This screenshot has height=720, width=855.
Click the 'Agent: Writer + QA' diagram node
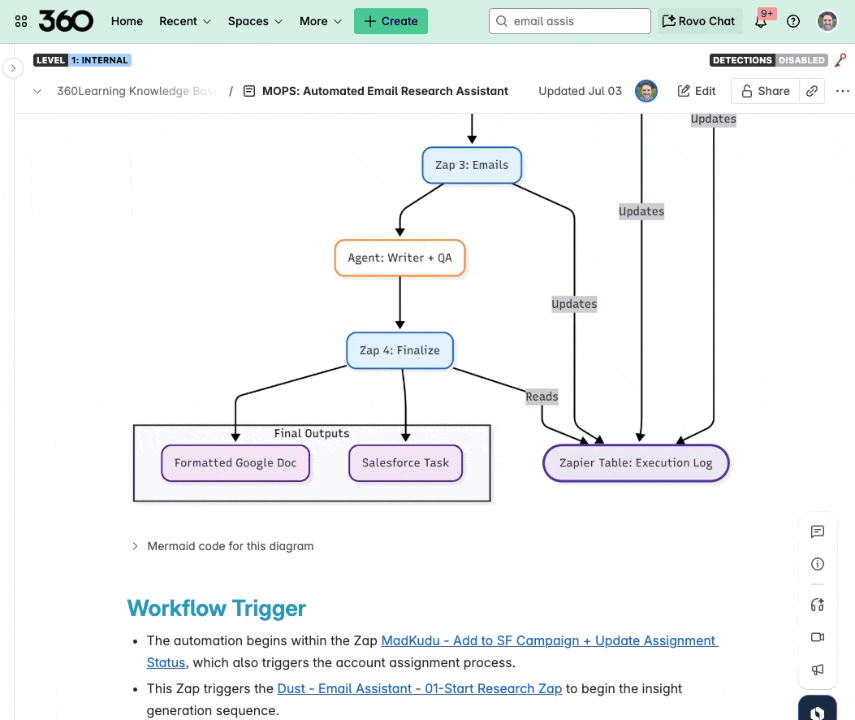pos(400,258)
